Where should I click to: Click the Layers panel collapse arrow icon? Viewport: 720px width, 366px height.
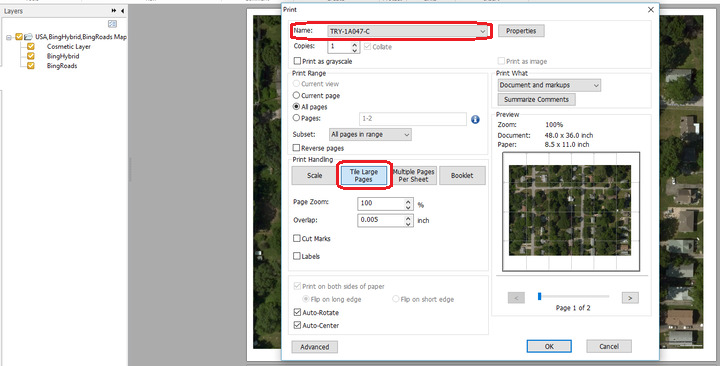pyautogui.click(x=123, y=11)
